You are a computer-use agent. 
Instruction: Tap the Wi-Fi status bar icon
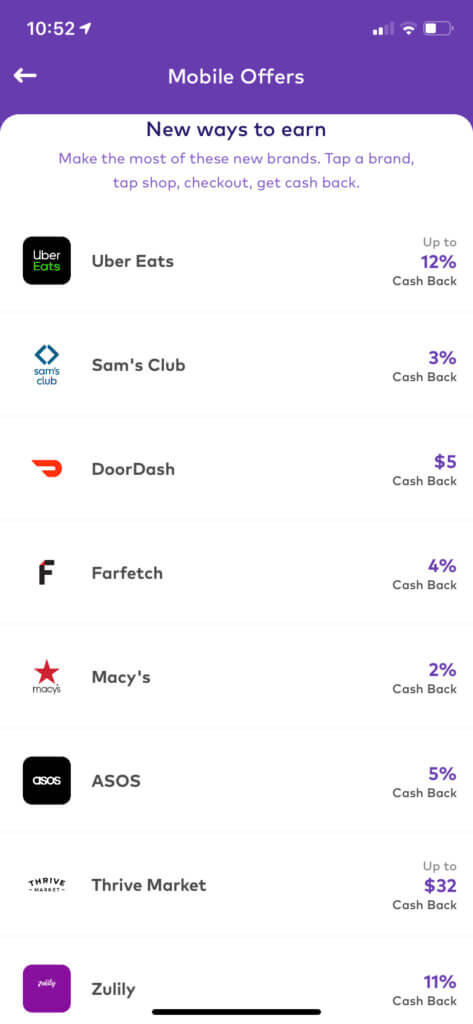coord(409,28)
